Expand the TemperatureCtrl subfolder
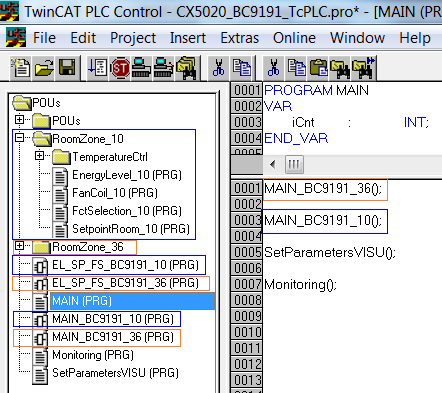This screenshot has height=393, width=442. [x=40, y=155]
